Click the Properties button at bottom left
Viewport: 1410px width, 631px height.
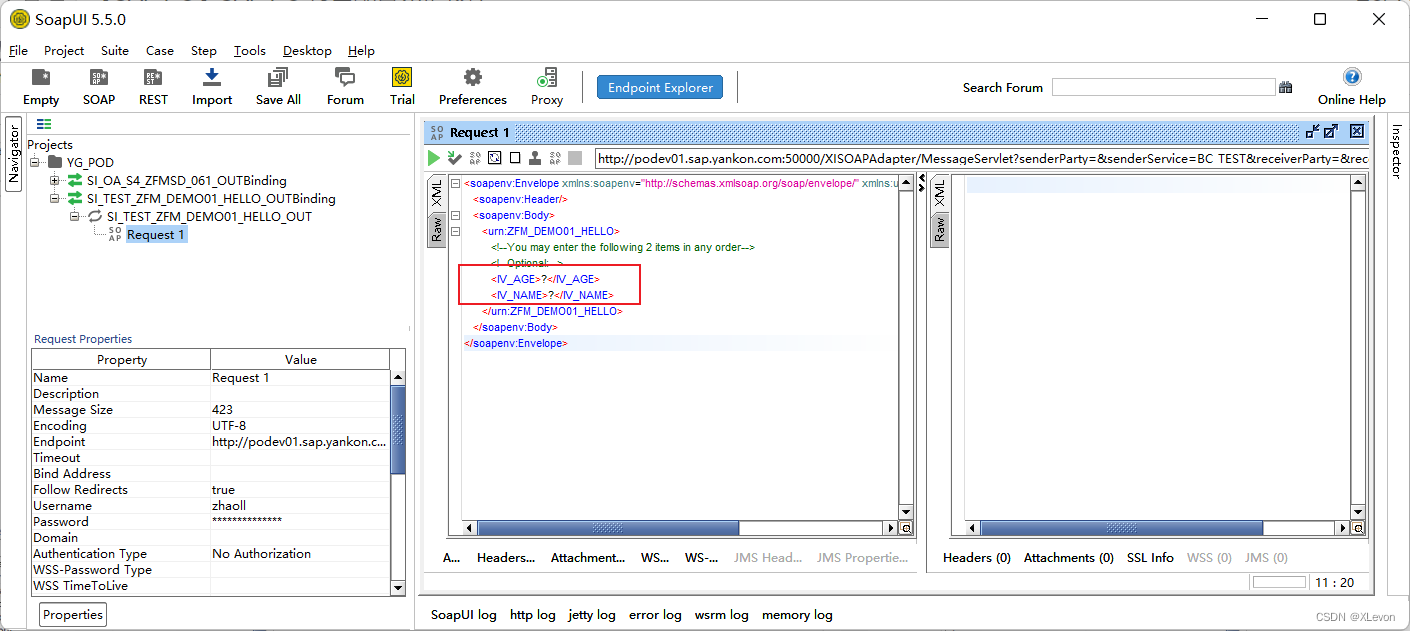[x=73, y=614]
